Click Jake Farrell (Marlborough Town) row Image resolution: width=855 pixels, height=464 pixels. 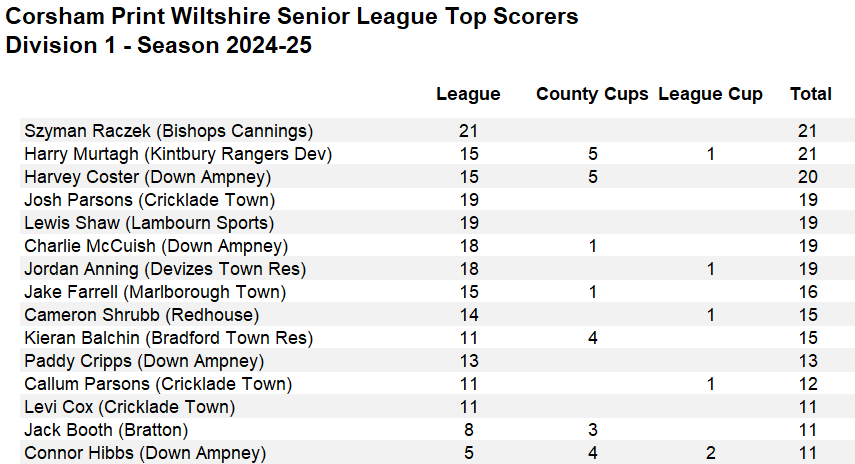[155, 292]
